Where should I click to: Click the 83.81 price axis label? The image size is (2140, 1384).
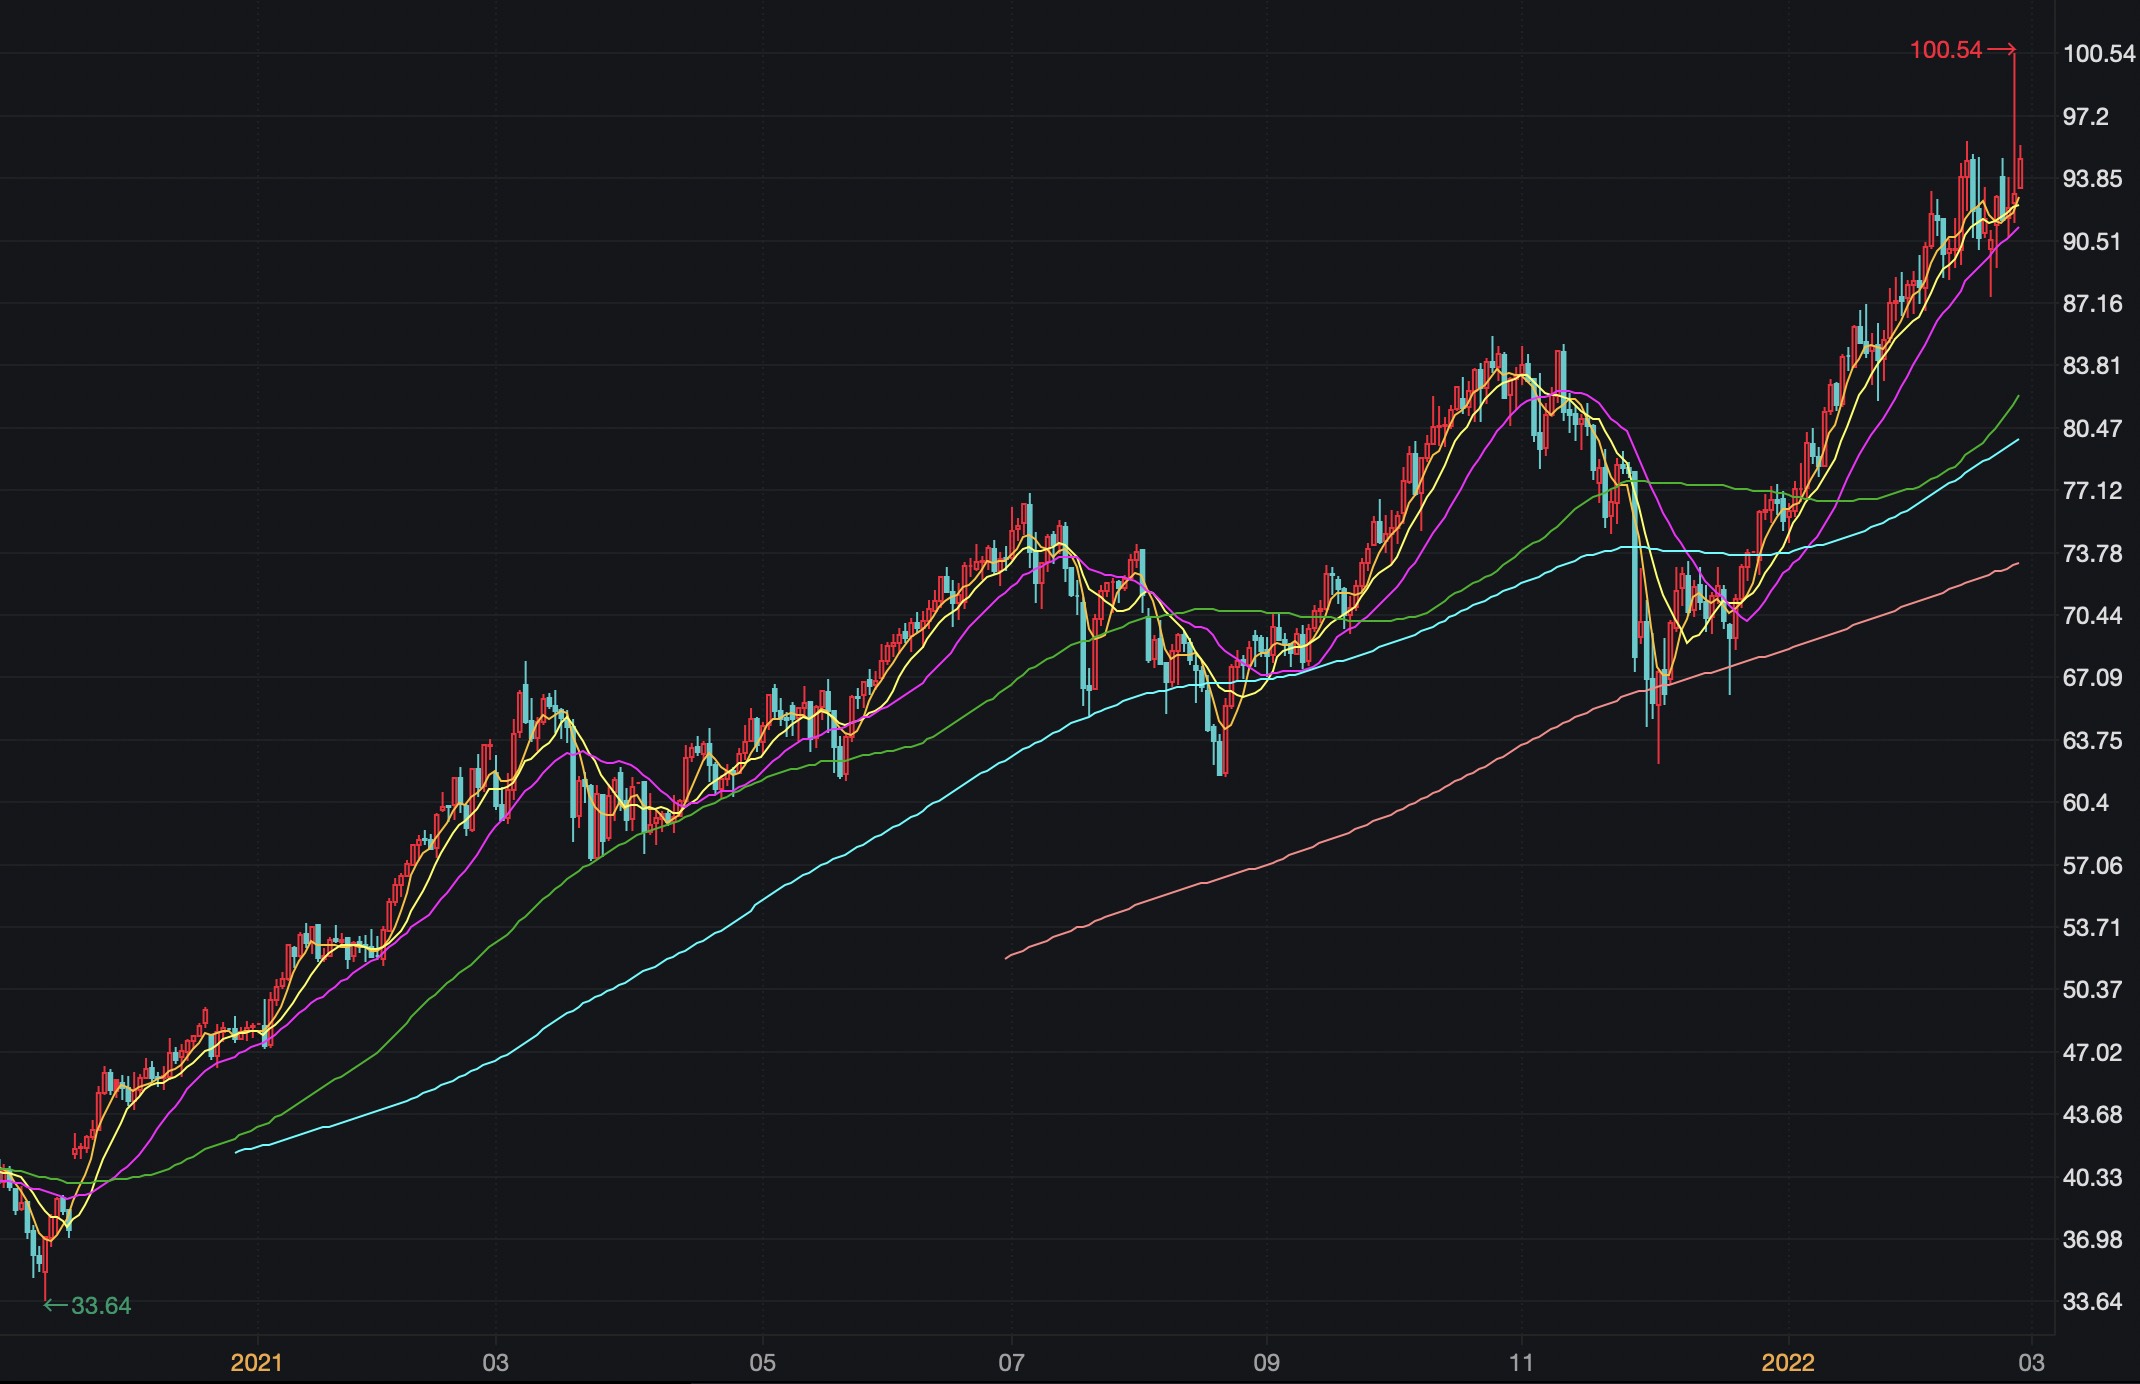(2091, 366)
